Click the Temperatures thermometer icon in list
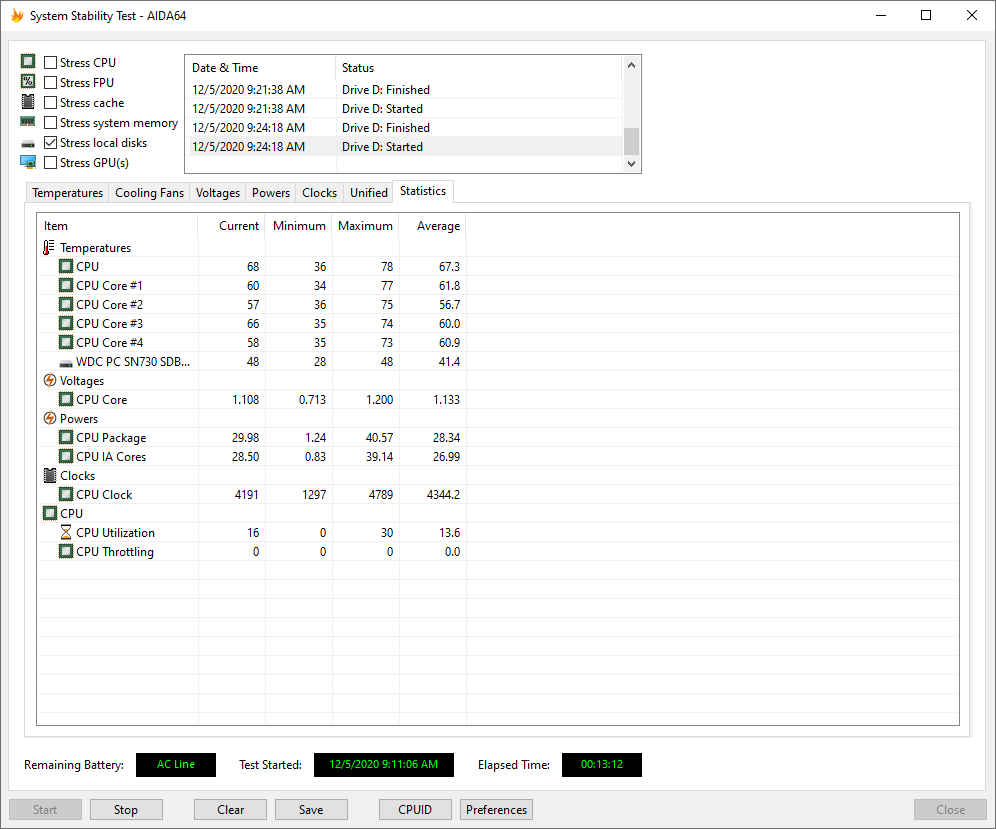The width and height of the screenshot is (996, 829). (x=49, y=247)
